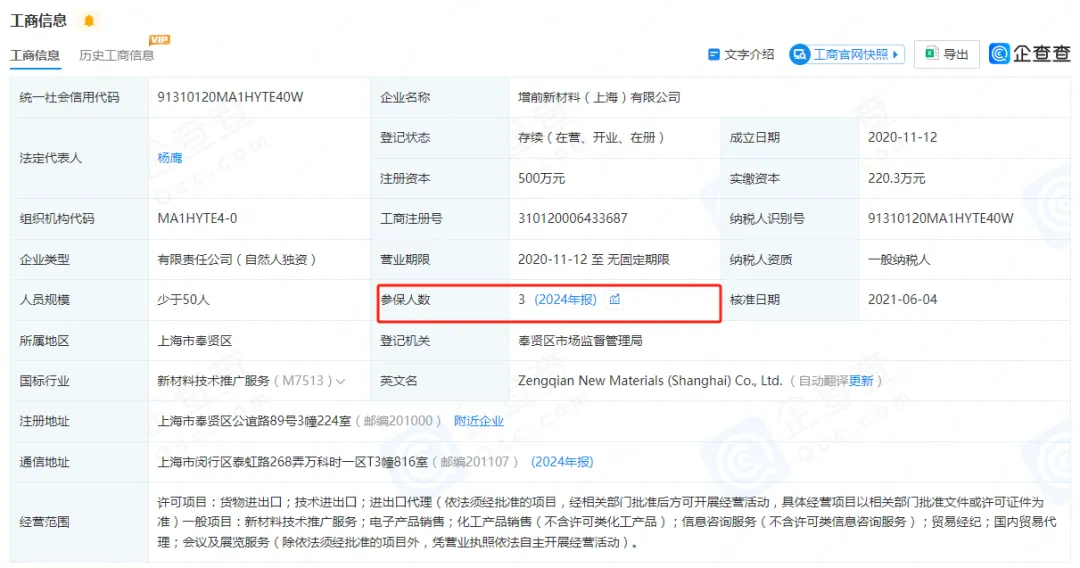The width and height of the screenshot is (1080, 568).
Task: Select 2020-11-12 至 无固定期限 business term
Action: [x=594, y=260]
